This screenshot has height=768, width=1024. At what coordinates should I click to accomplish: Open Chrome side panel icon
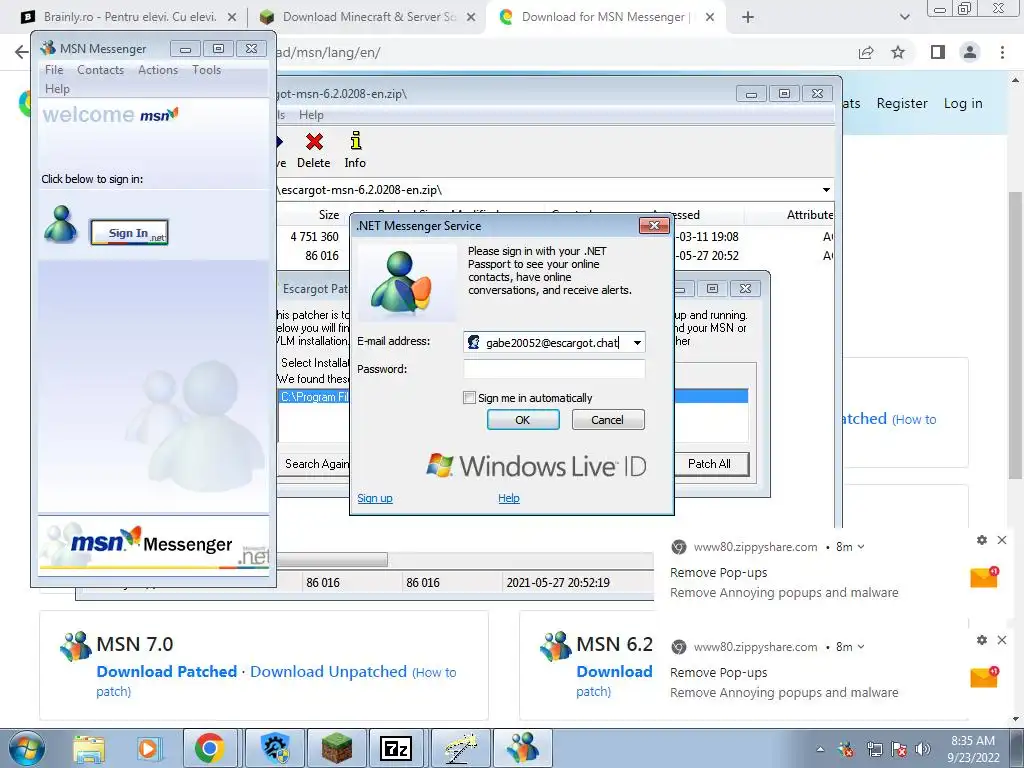point(937,52)
